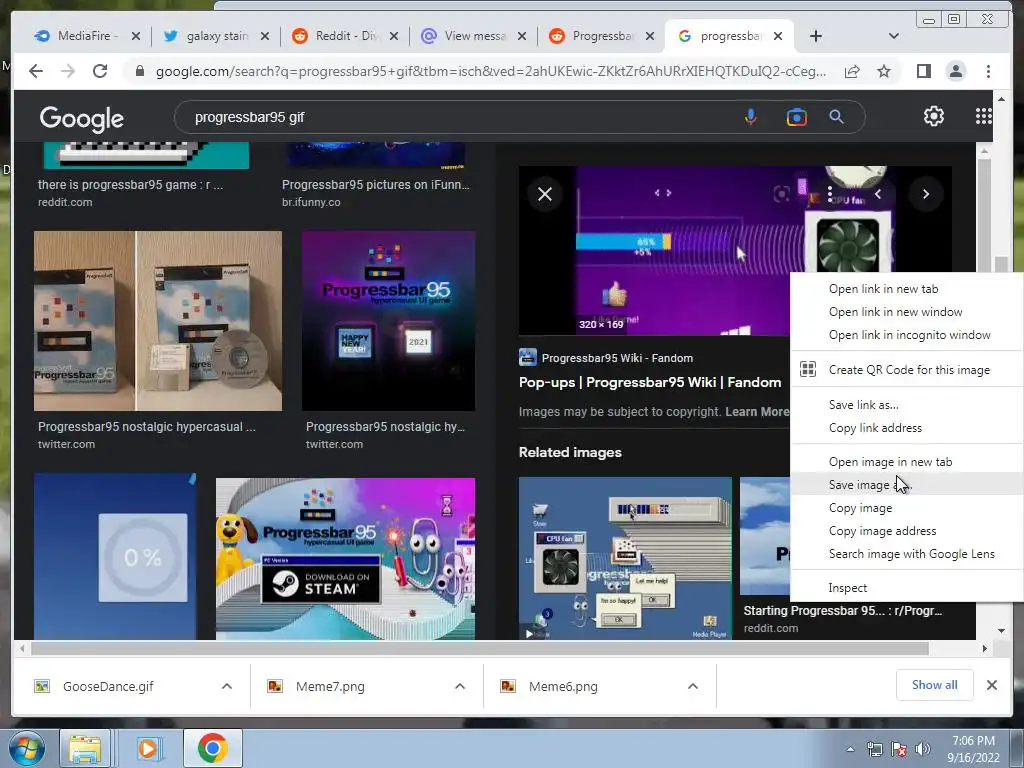Click the share page icon in address bar
The width and height of the screenshot is (1024, 768).
[852, 71]
